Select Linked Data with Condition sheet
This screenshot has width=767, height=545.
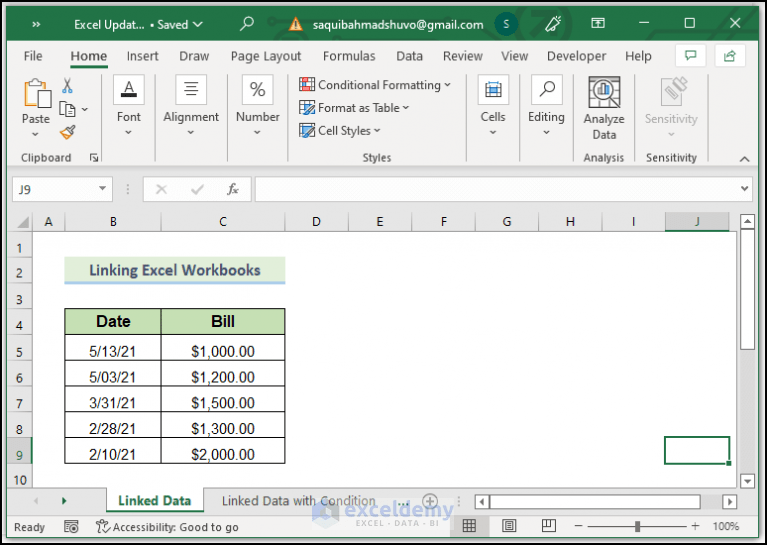click(x=298, y=500)
